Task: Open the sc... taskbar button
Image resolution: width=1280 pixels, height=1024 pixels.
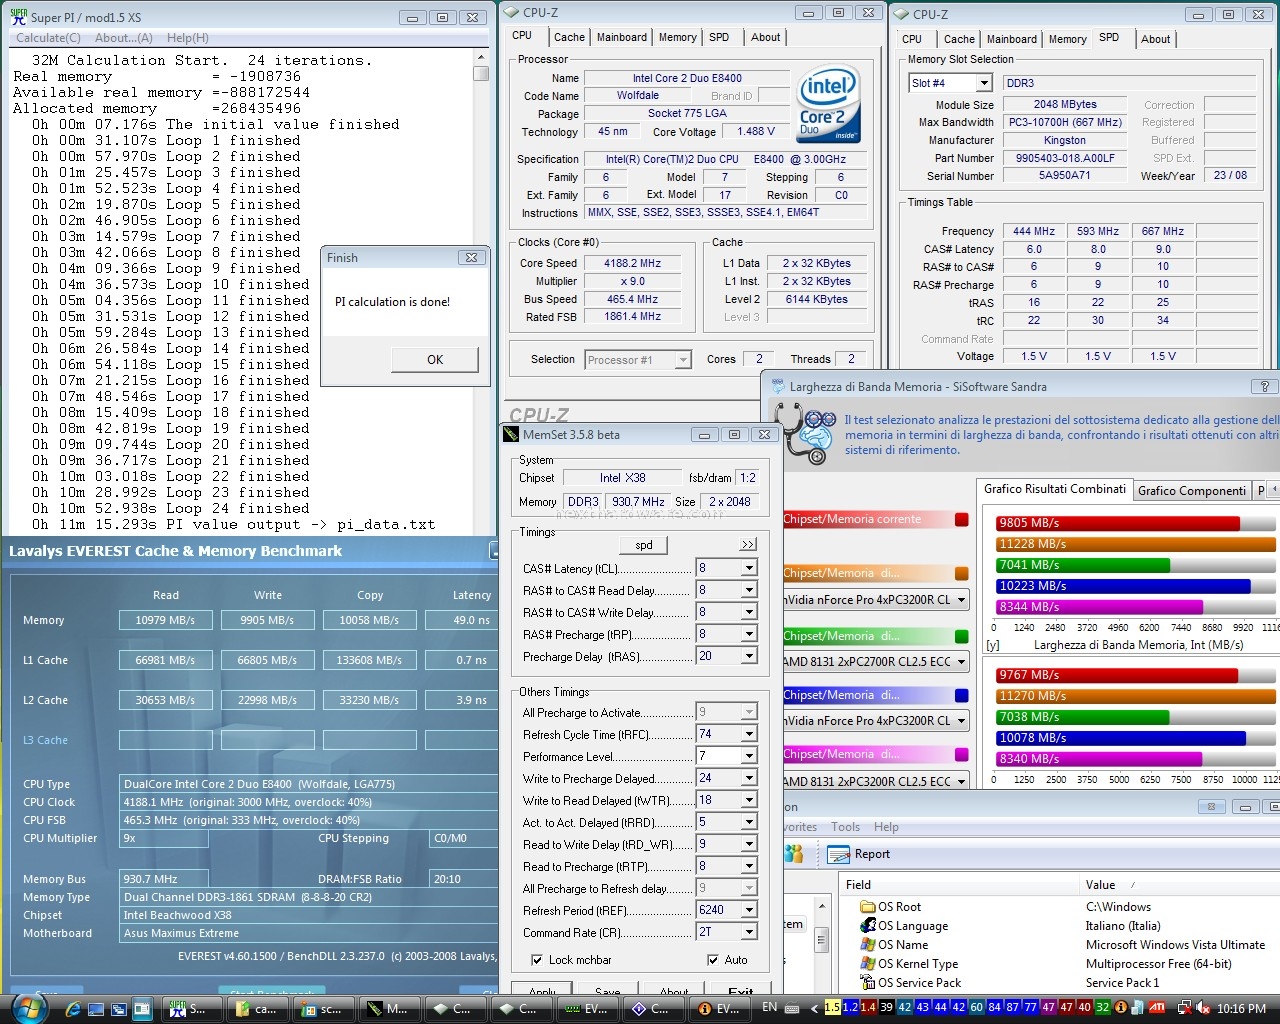Action: [322, 1008]
